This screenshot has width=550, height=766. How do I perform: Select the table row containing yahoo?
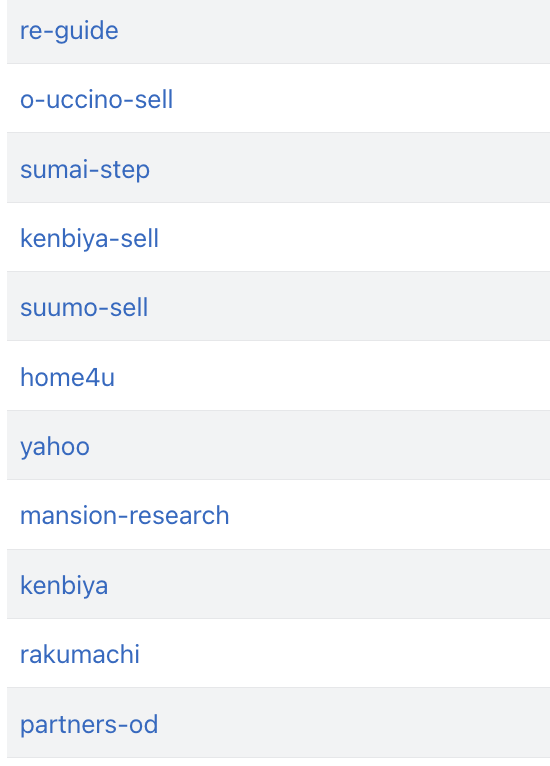click(x=278, y=445)
